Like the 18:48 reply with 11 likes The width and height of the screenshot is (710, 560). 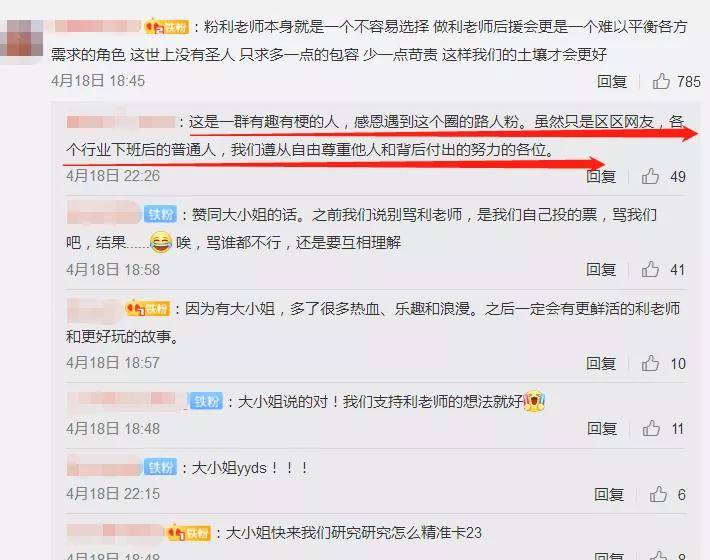point(651,428)
